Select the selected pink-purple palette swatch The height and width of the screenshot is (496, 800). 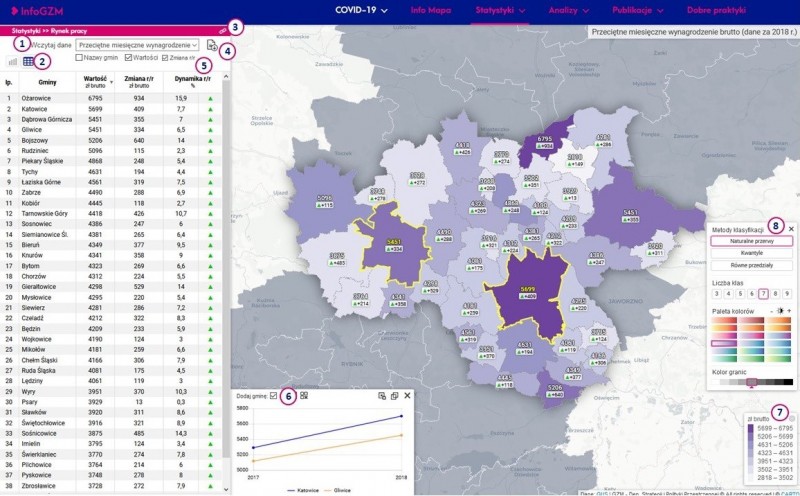[724, 343]
